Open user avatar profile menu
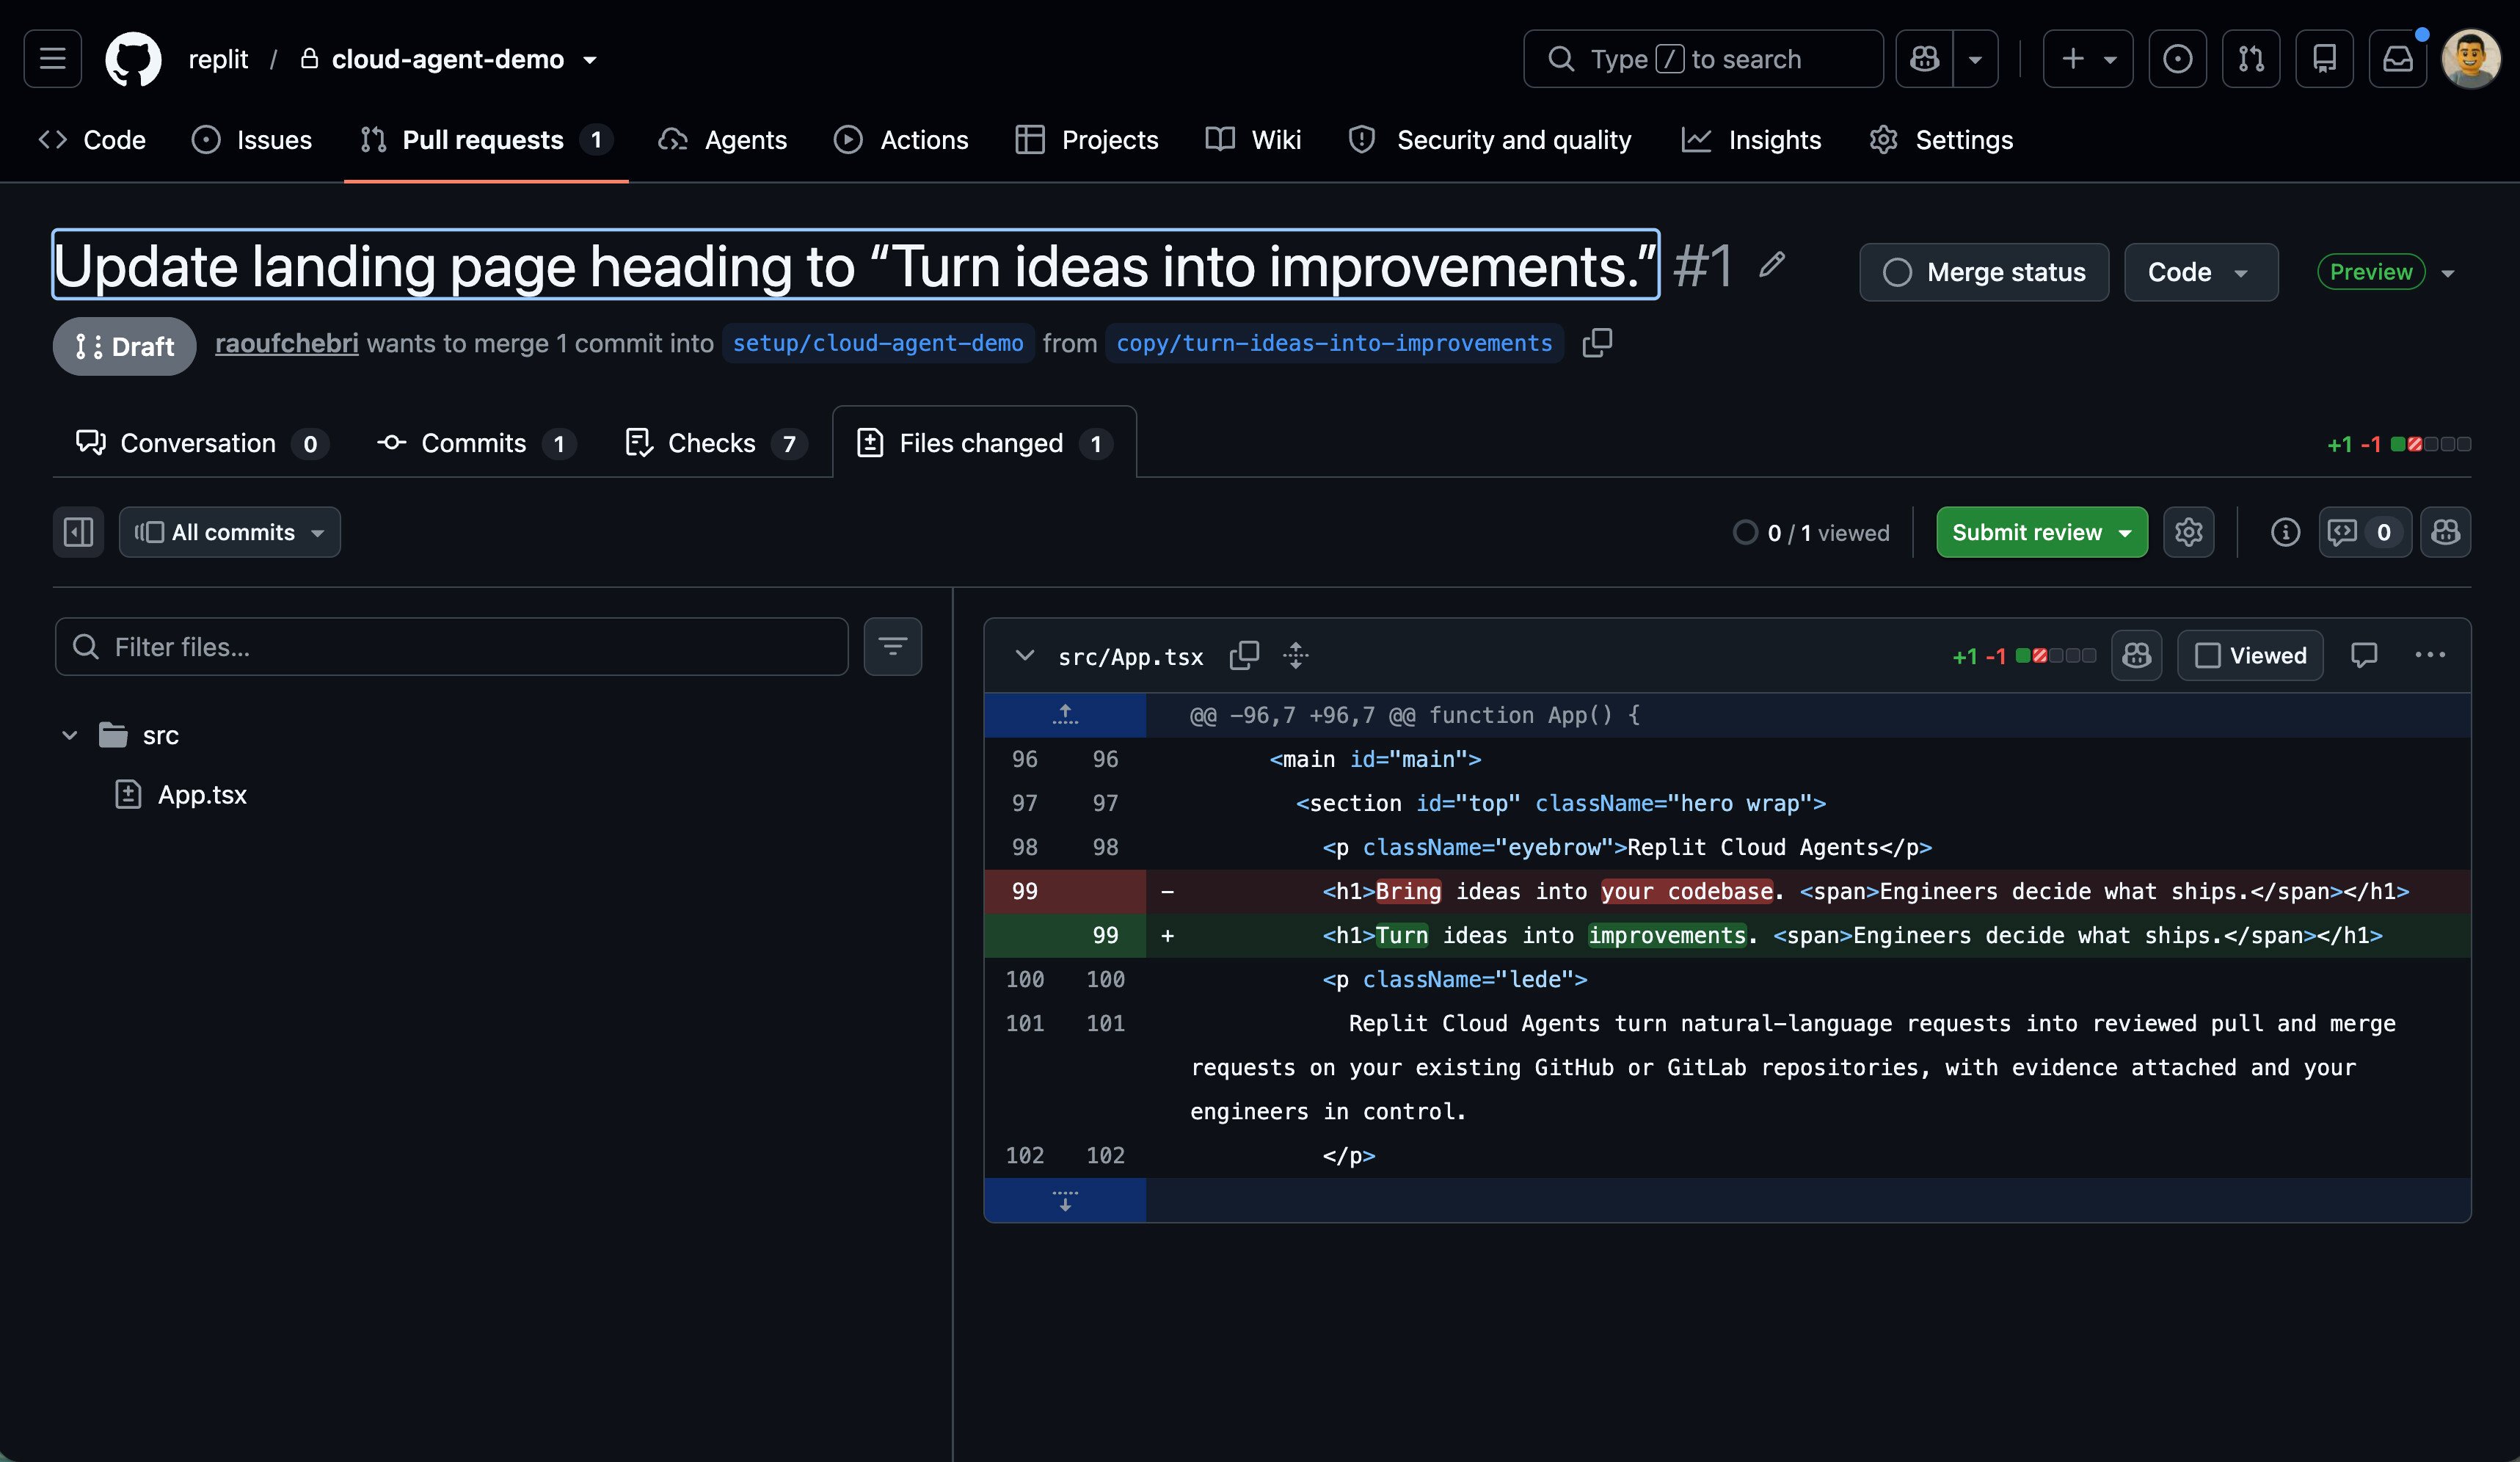The image size is (2520, 1462). (x=2471, y=59)
